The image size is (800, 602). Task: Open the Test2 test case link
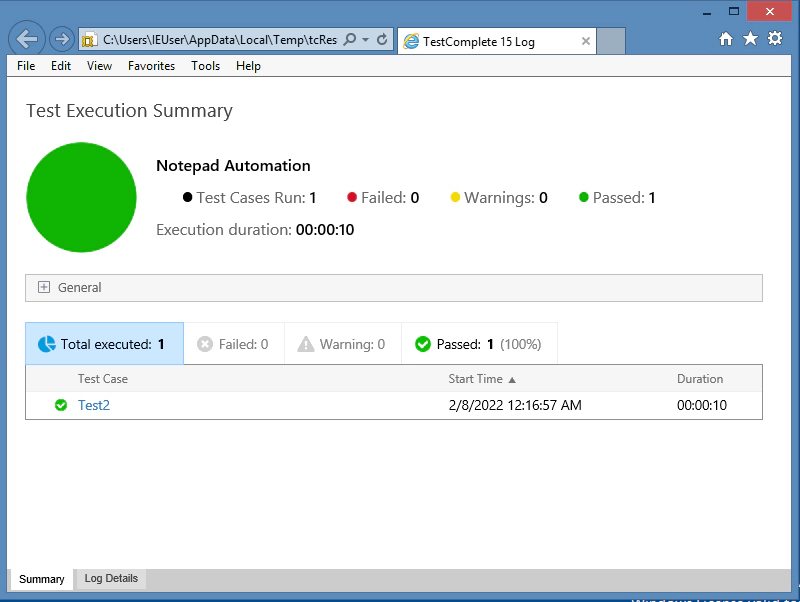point(94,405)
